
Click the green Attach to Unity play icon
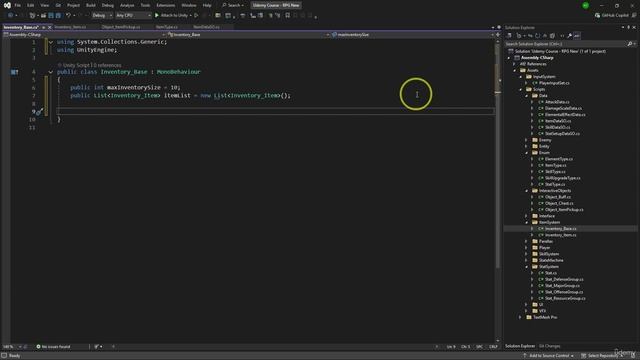coord(157,16)
